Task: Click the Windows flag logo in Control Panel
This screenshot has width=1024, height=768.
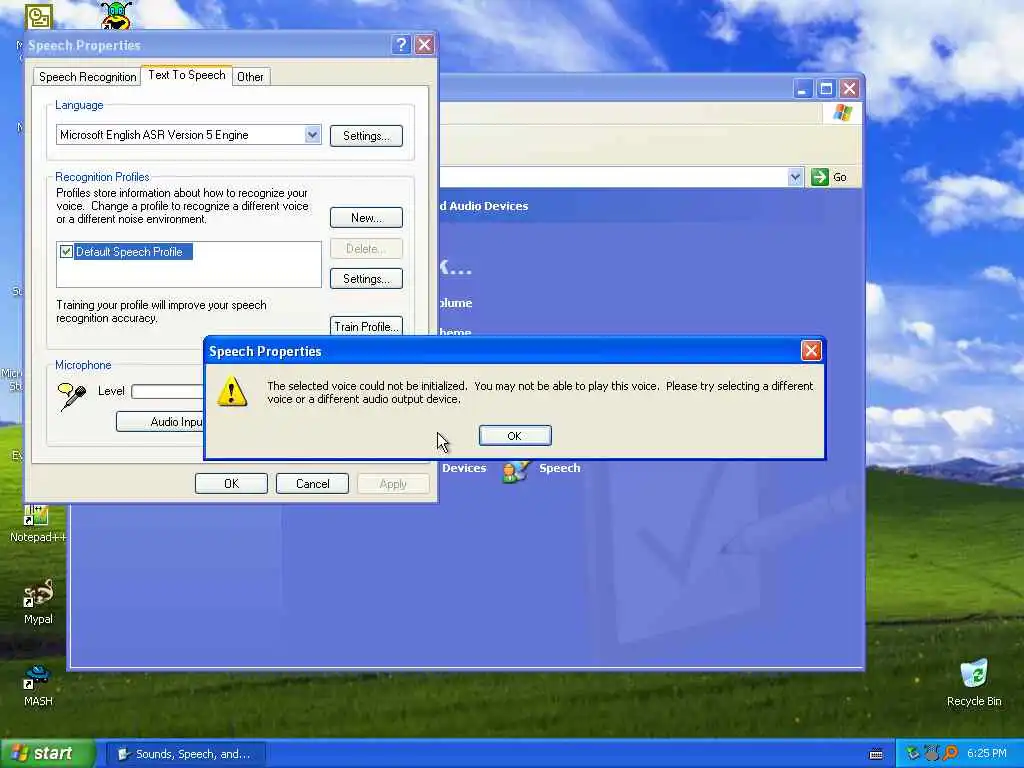Action: pyautogui.click(x=842, y=113)
